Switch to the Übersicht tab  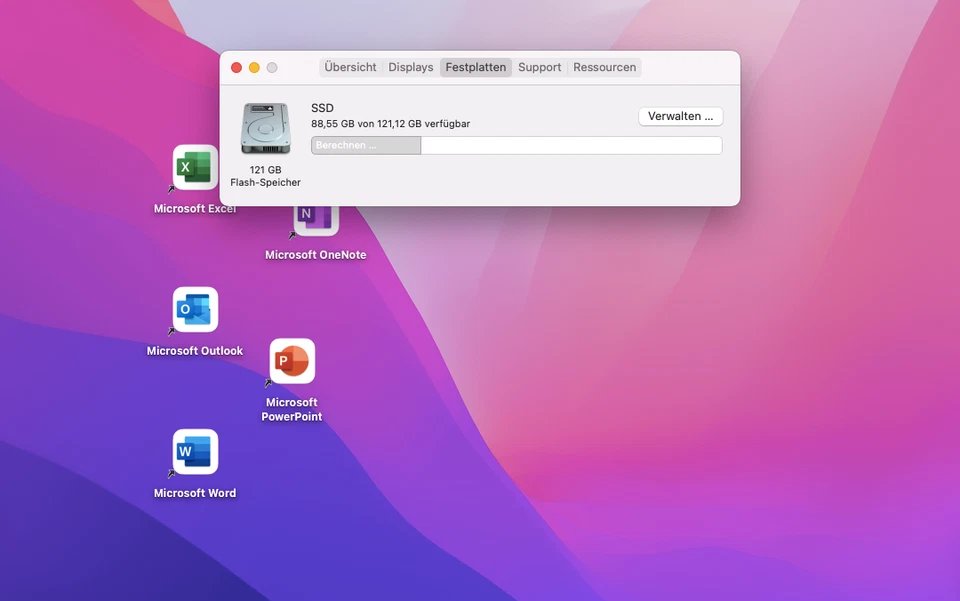tap(350, 67)
